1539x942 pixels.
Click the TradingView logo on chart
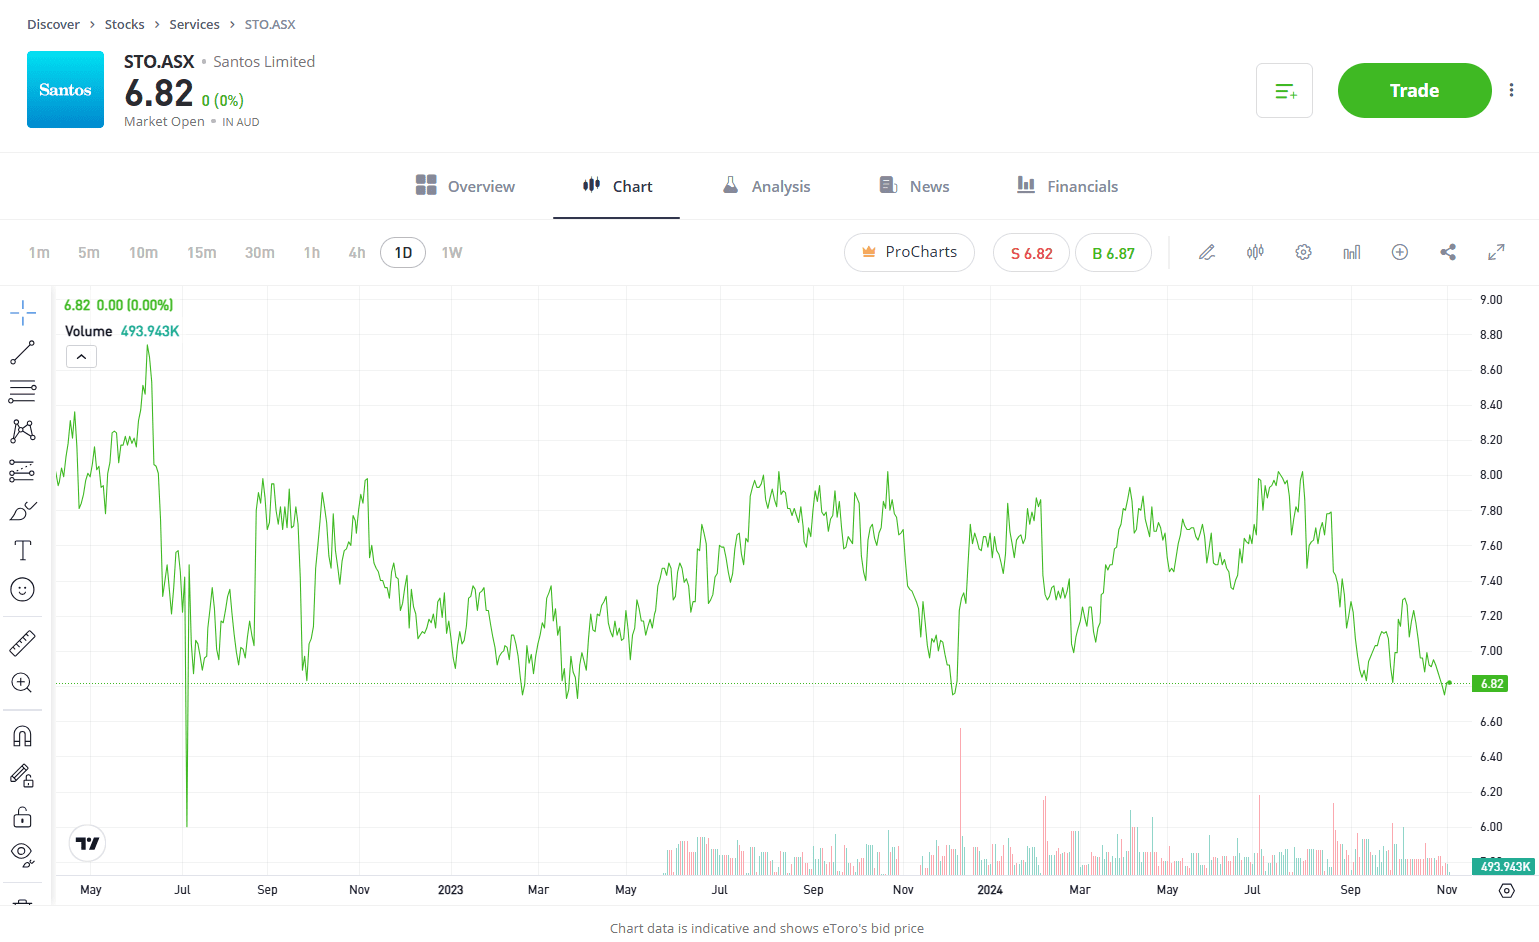pyautogui.click(x=88, y=844)
